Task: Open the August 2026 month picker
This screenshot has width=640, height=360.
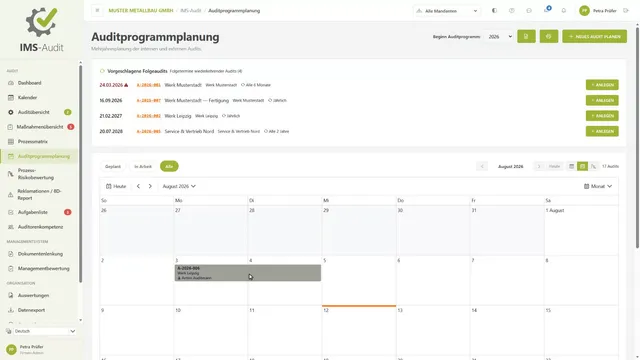Action: (179, 186)
